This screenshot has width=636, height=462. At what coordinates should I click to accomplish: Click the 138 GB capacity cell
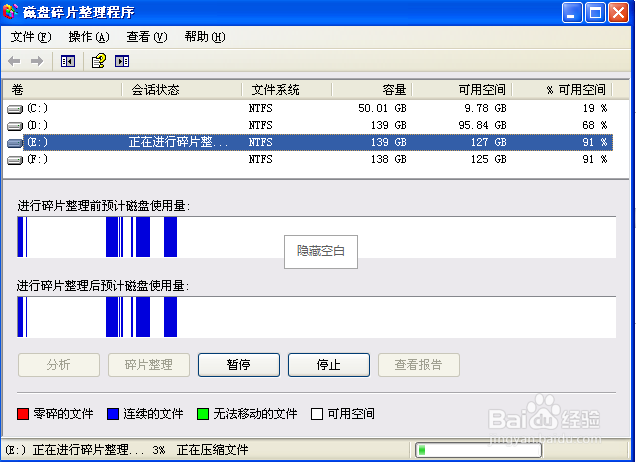coord(389,159)
